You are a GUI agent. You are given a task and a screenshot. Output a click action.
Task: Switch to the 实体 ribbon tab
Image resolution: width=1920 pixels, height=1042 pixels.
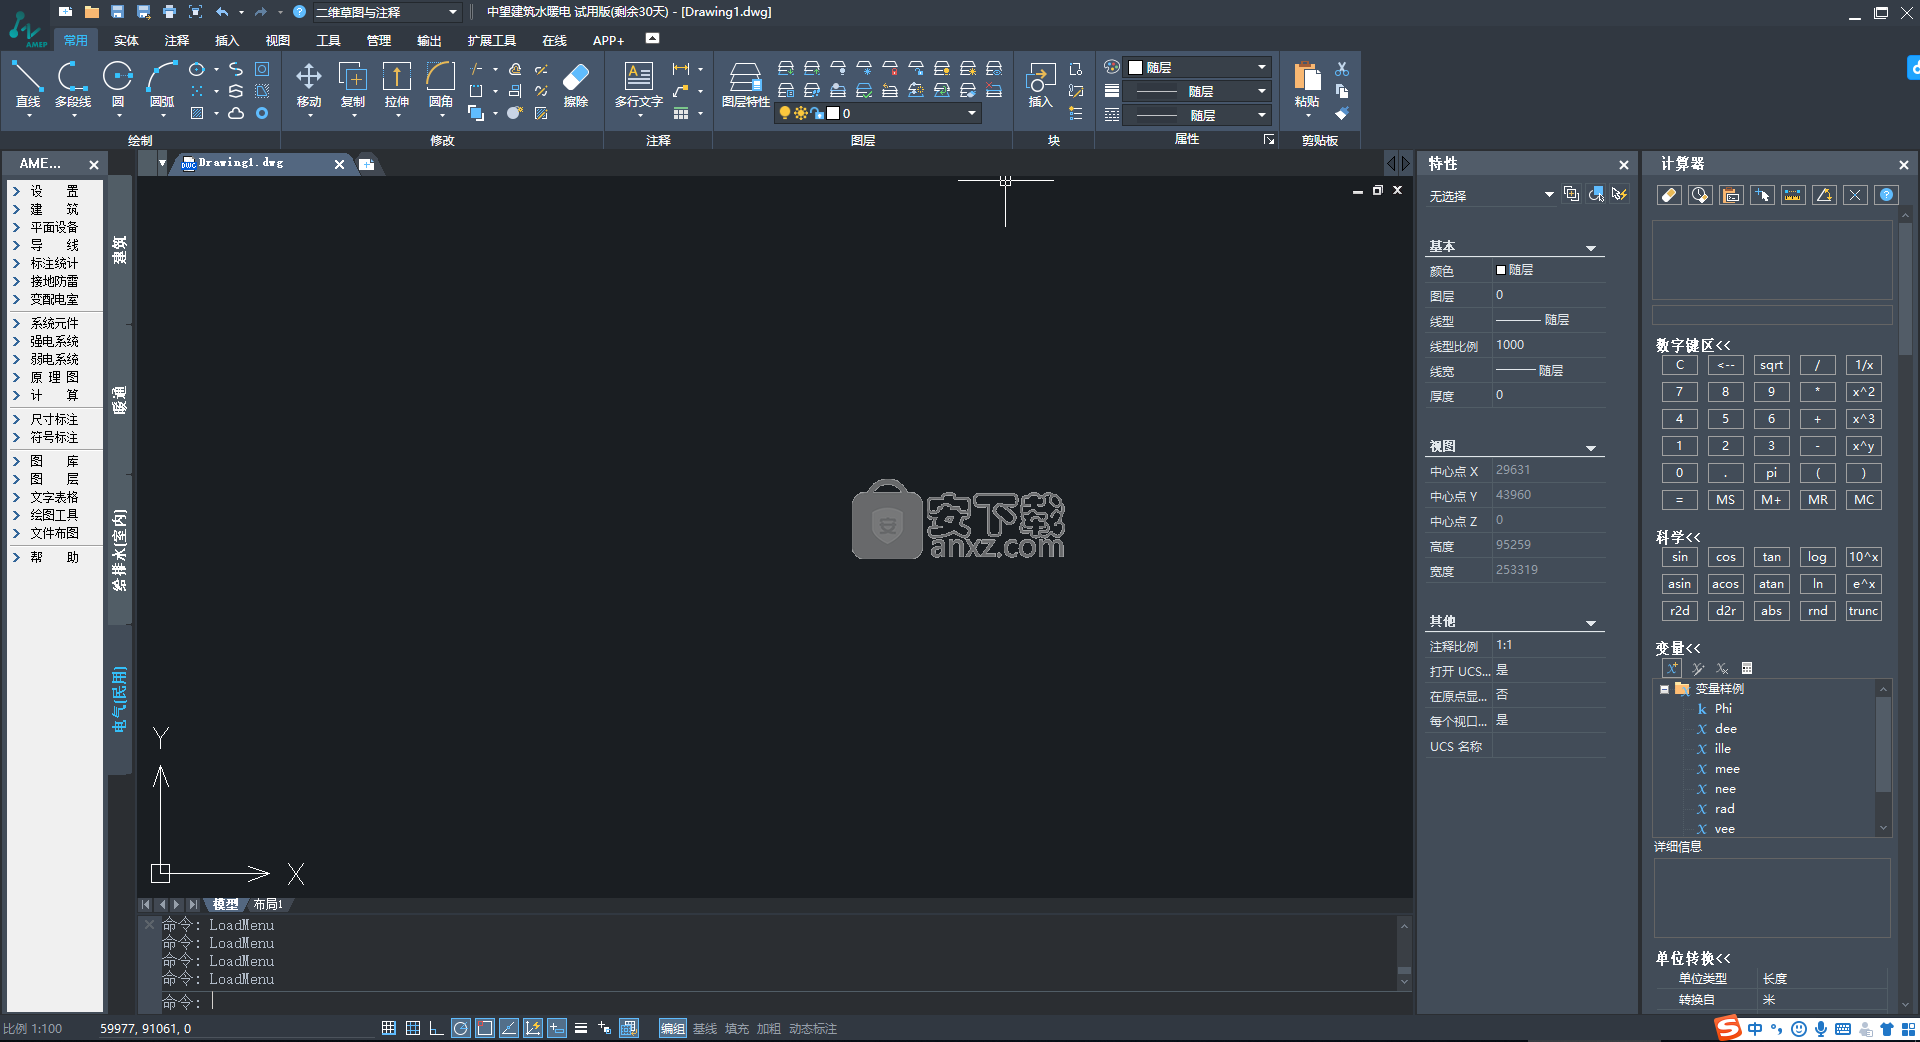tap(126, 40)
